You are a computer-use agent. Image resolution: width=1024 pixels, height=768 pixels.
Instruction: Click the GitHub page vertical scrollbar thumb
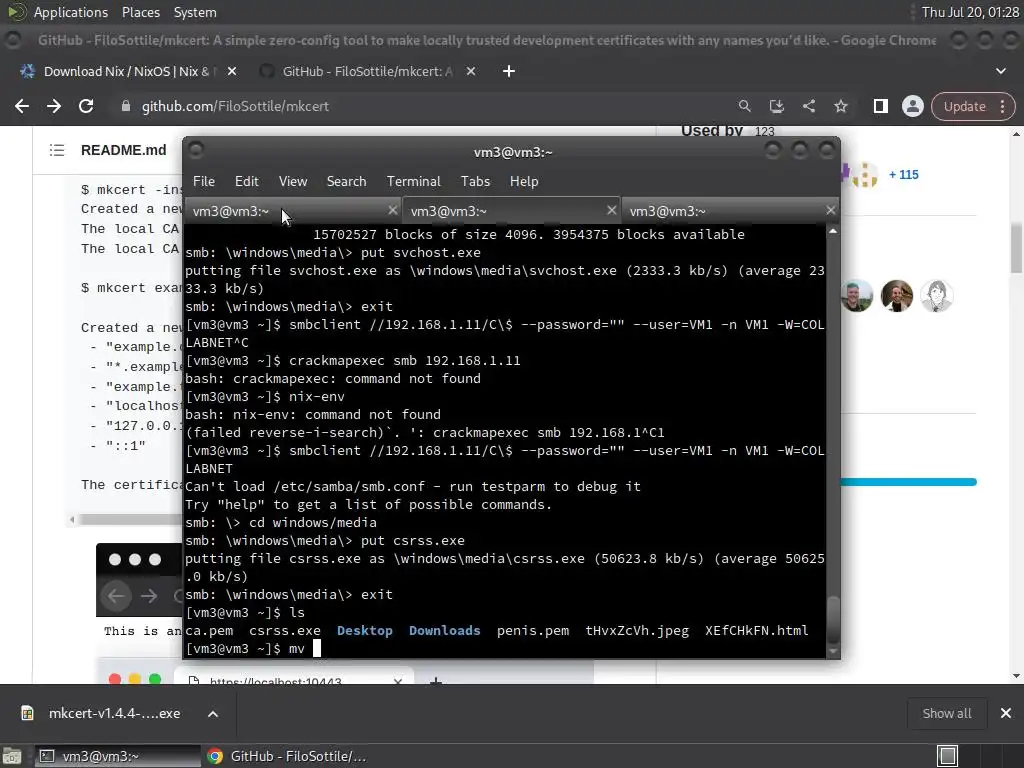pyautogui.click(x=1016, y=248)
